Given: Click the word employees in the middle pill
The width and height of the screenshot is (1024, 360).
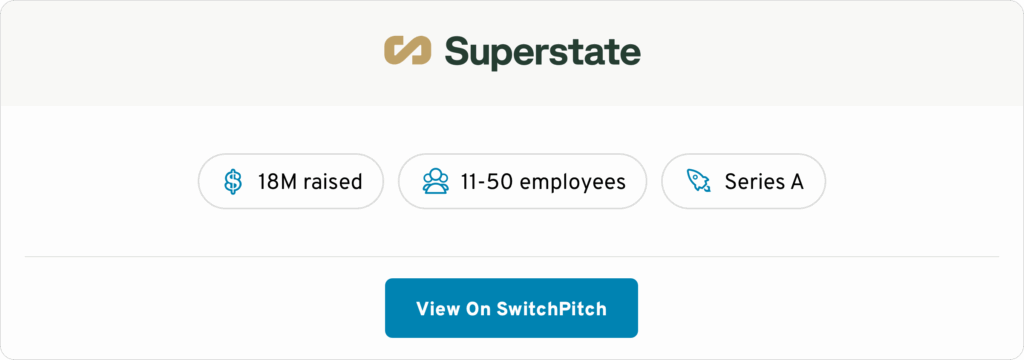Looking at the screenshot, I should pos(573,184).
